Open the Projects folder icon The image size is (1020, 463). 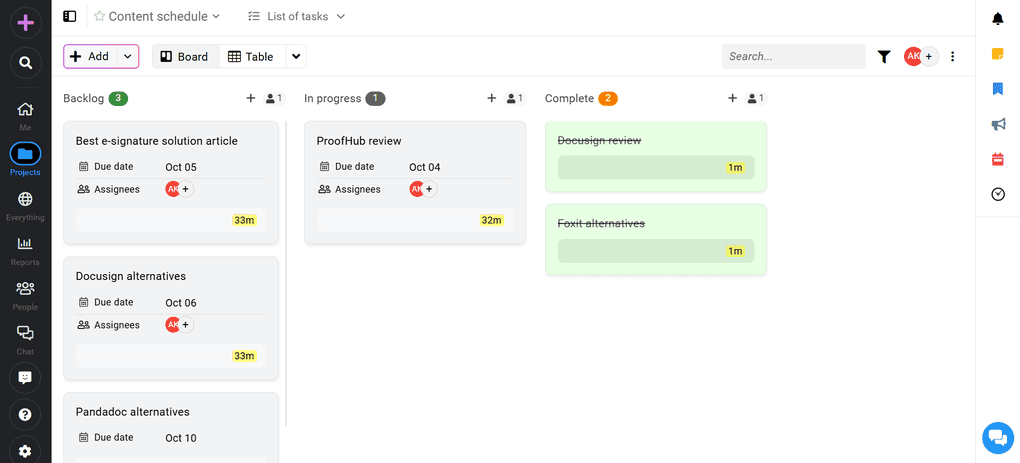tap(25, 154)
